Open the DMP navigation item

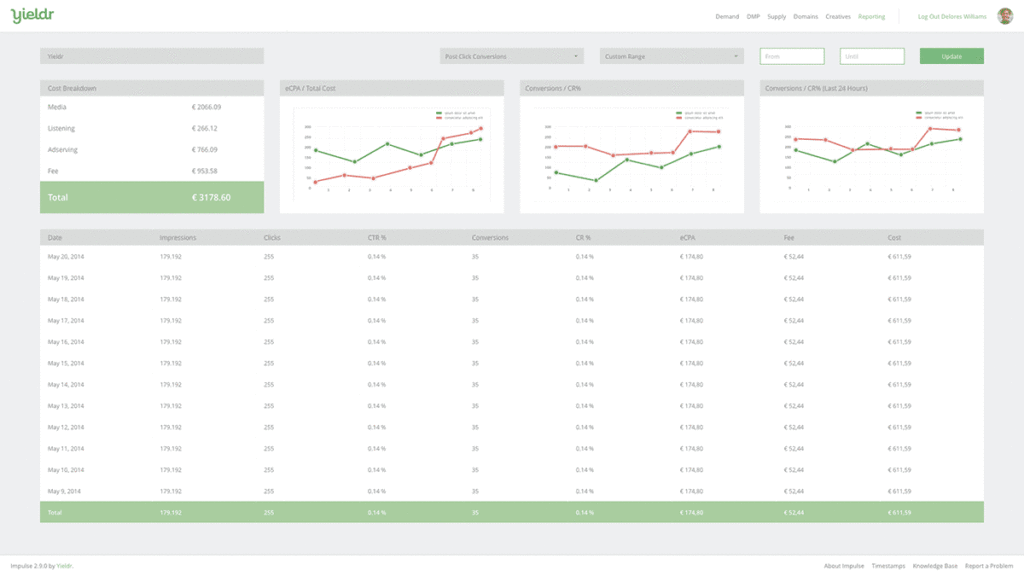pos(753,17)
